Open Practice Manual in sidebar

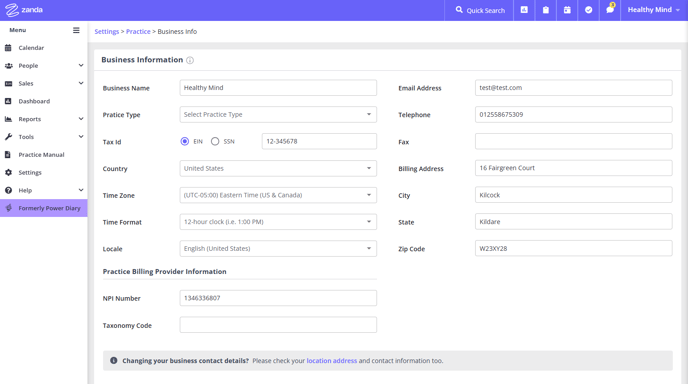tap(41, 155)
